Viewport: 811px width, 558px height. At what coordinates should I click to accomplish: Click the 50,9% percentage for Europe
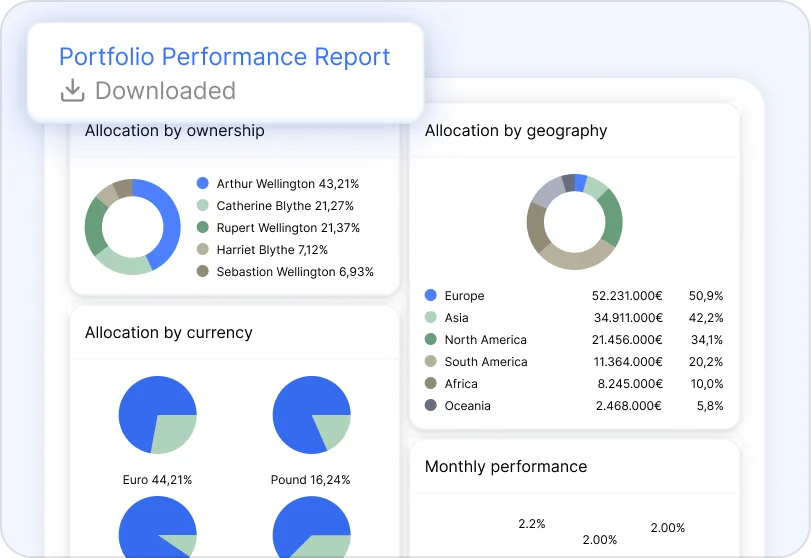coord(706,296)
